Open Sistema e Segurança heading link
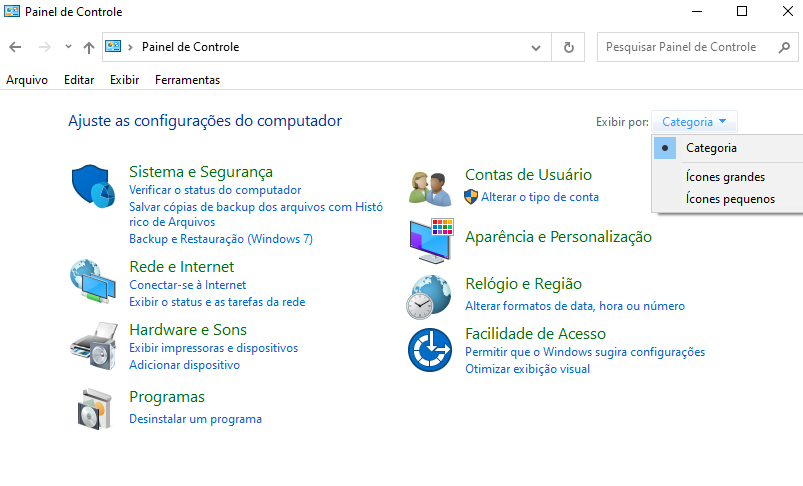 tap(201, 172)
